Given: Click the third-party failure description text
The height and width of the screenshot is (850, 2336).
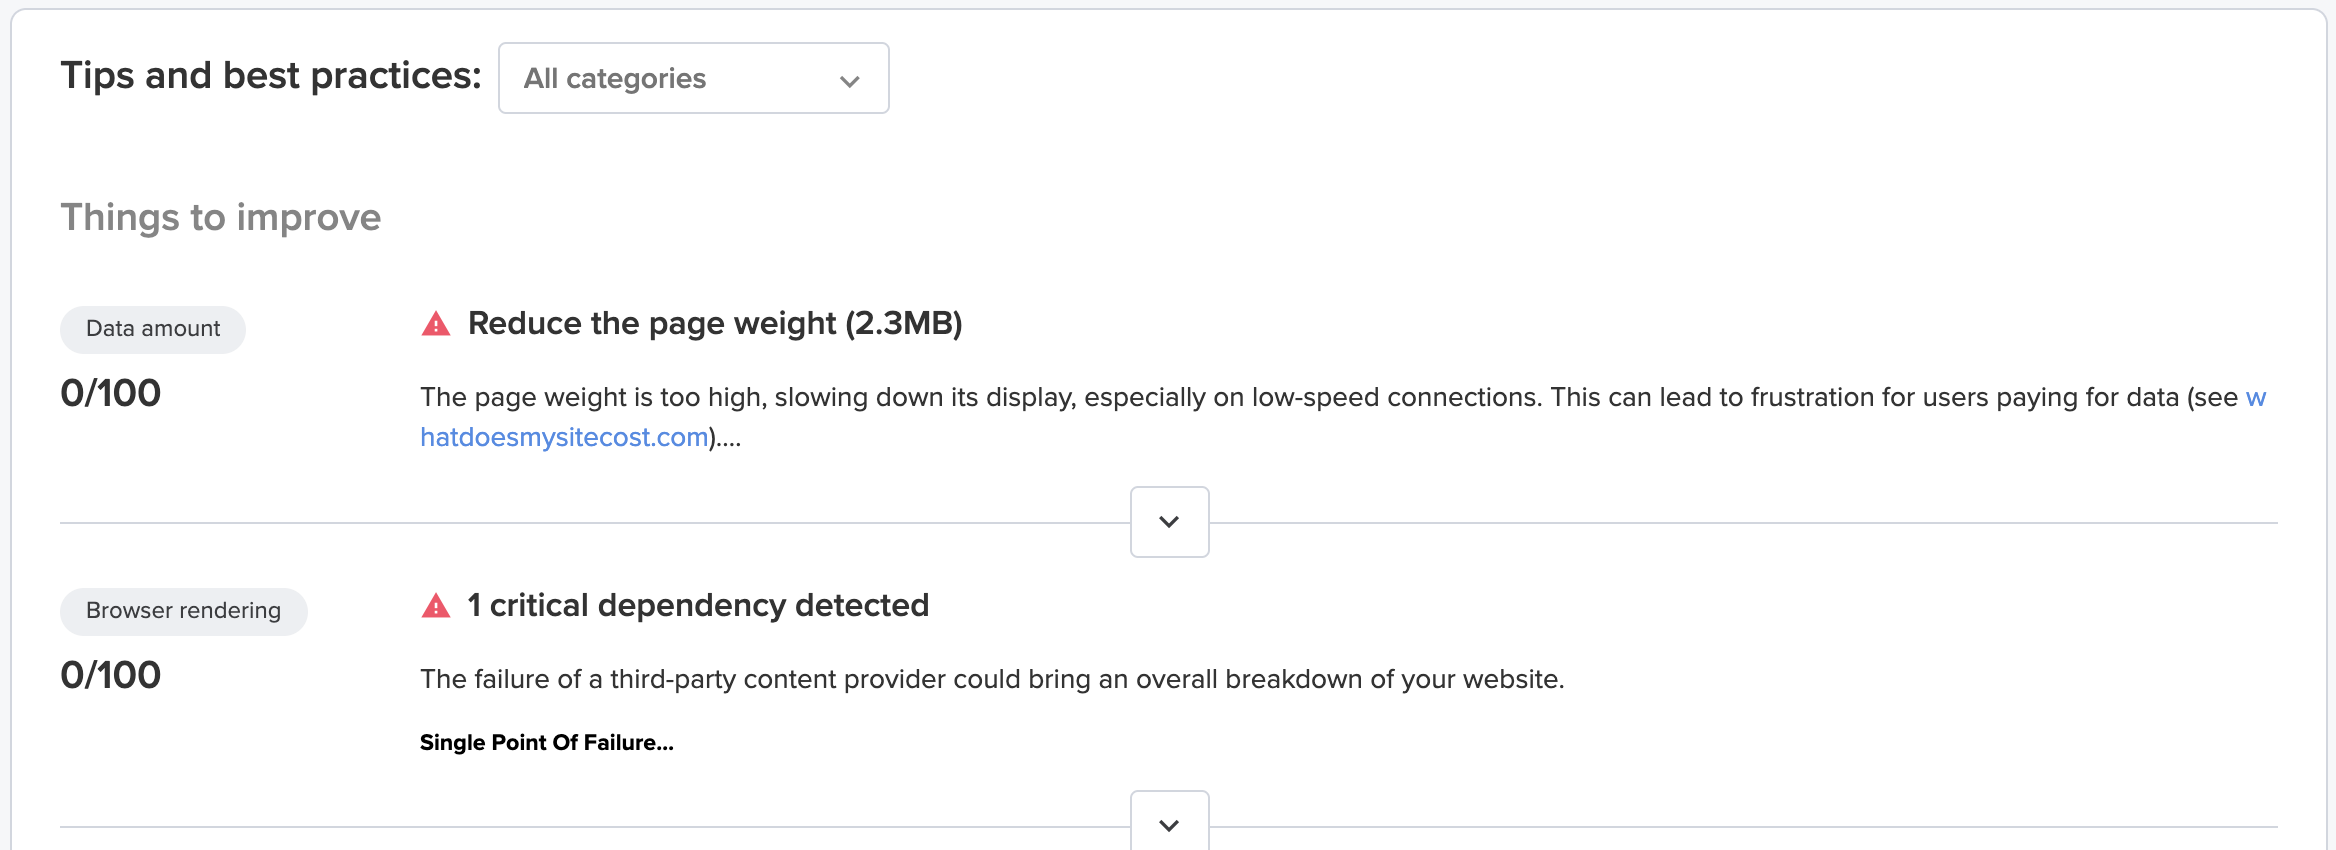Looking at the screenshot, I should 992,679.
